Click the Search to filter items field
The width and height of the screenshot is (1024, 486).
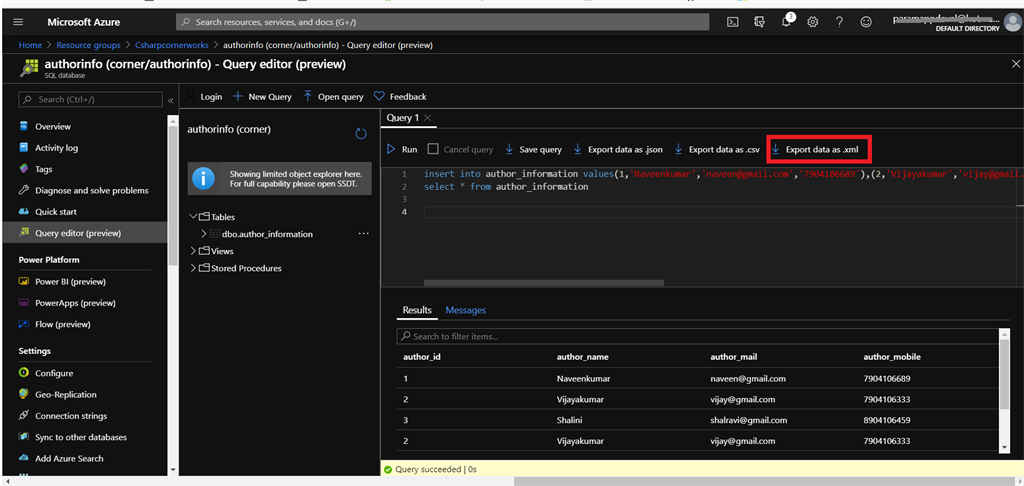(698, 336)
